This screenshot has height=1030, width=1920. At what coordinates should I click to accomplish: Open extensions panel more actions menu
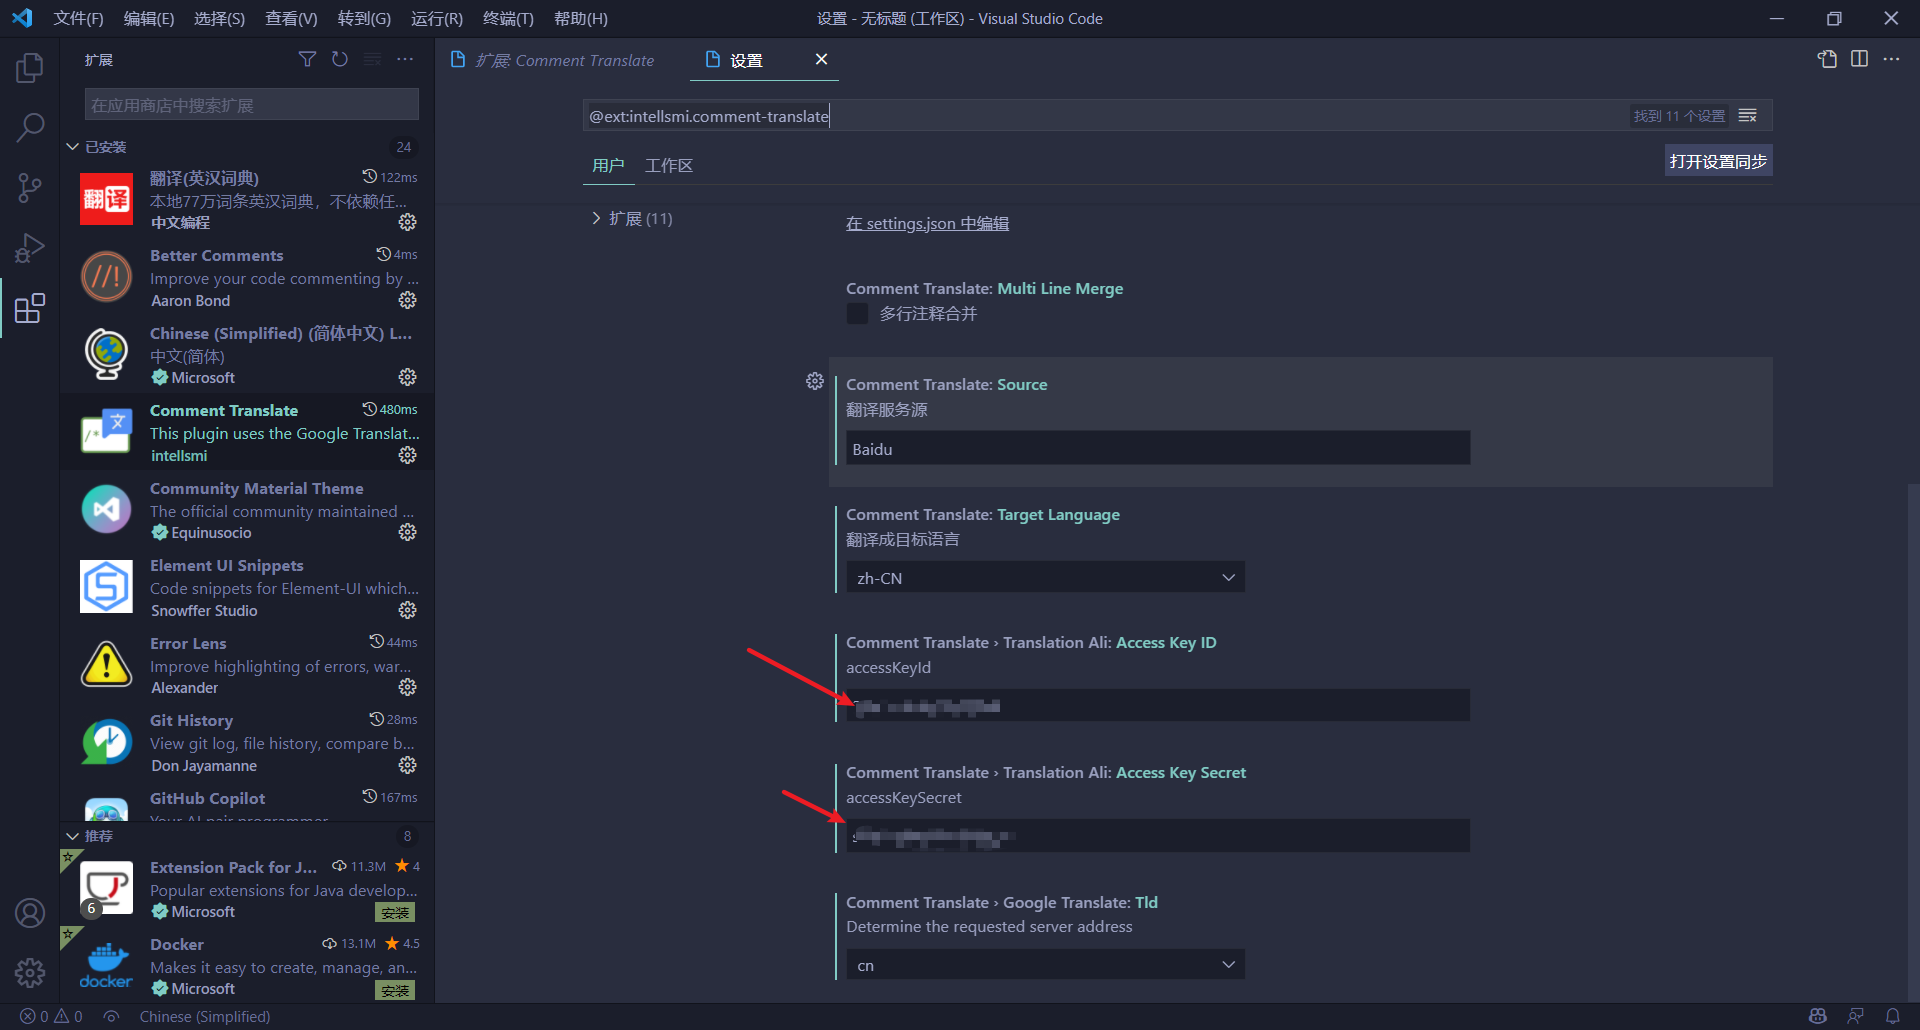tap(405, 60)
